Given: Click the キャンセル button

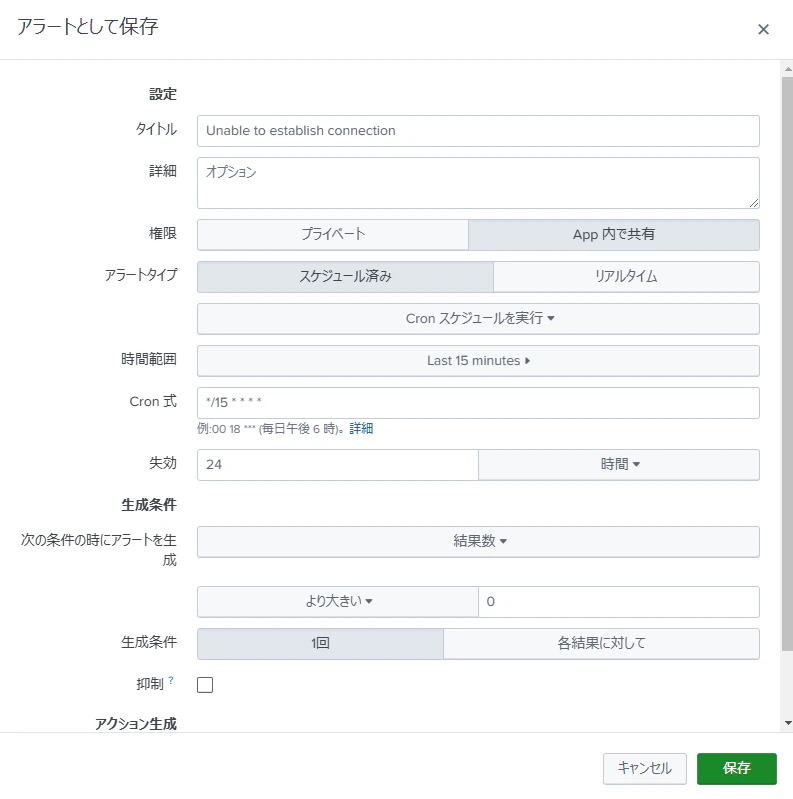Looking at the screenshot, I should click(x=645, y=768).
